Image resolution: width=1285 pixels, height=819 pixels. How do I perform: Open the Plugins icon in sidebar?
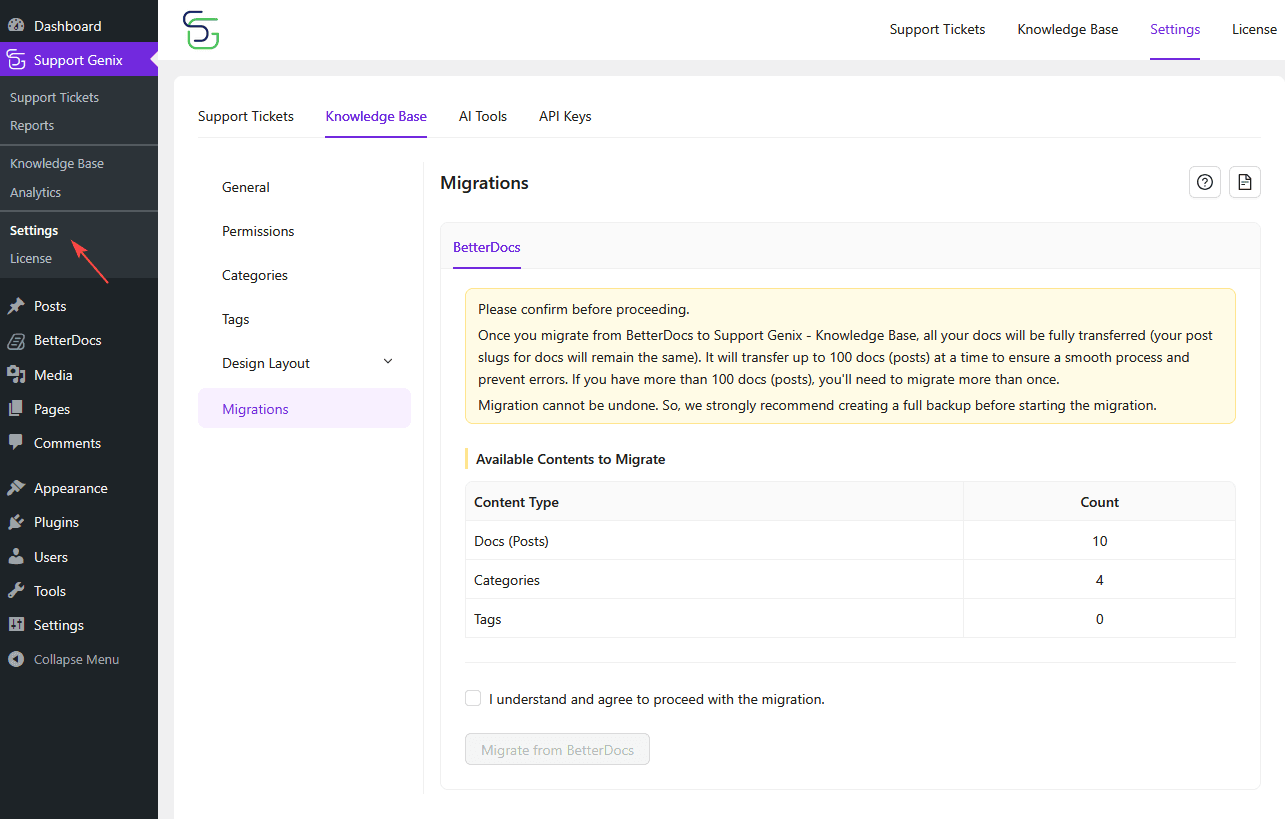(17, 521)
